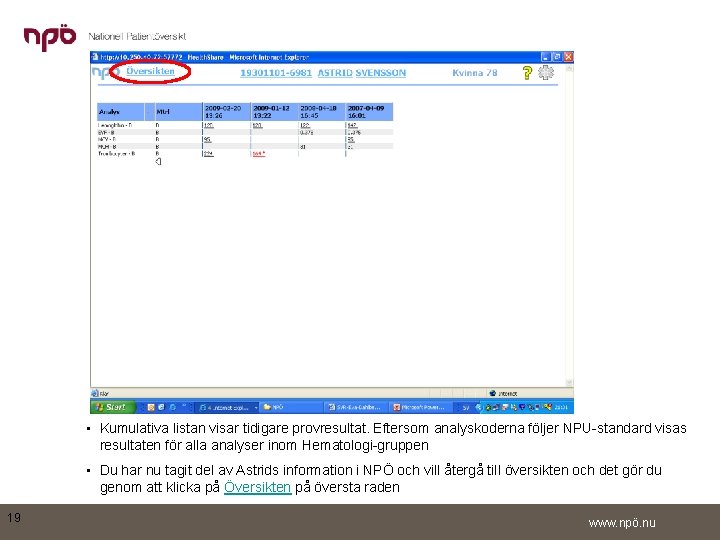
Task: Select the EVF - B analysis row label
Action: click(106, 132)
